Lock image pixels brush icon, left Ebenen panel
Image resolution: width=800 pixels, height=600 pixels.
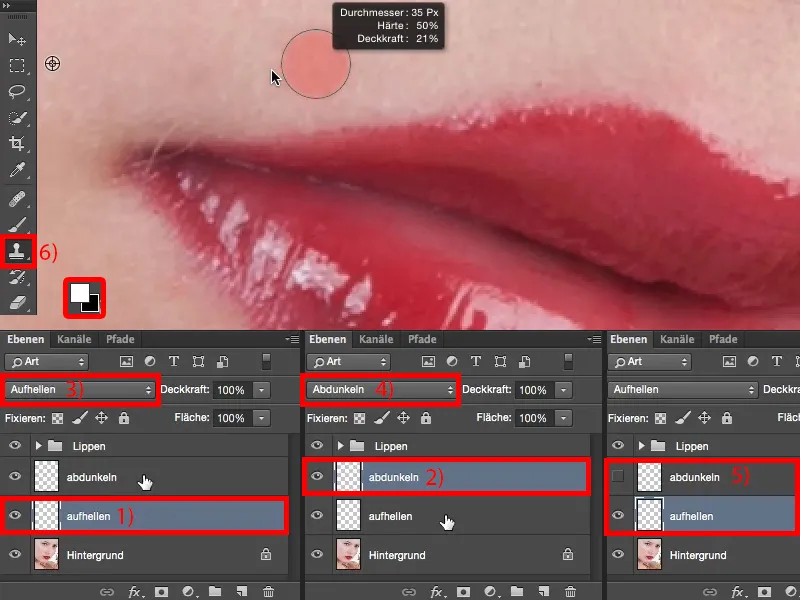click(80, 418)
